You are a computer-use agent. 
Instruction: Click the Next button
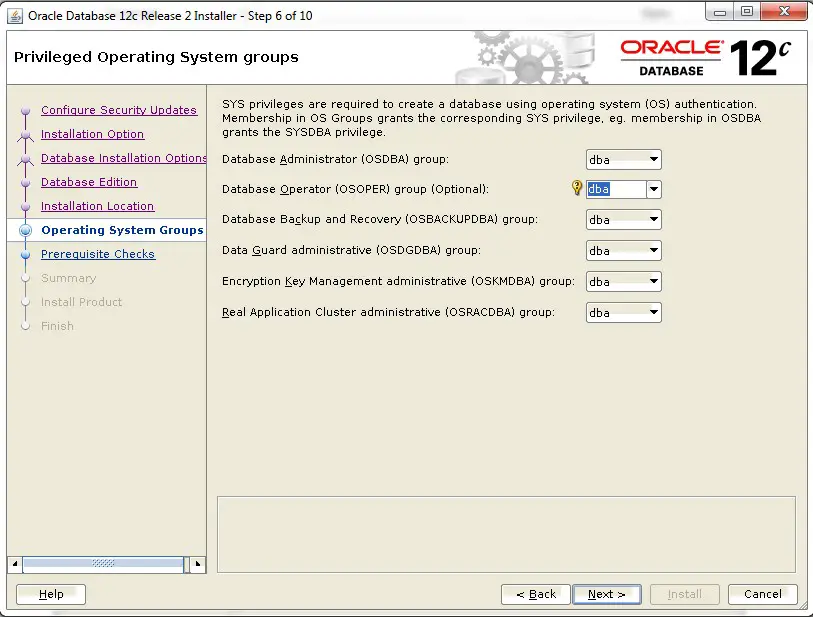(607, 594)
